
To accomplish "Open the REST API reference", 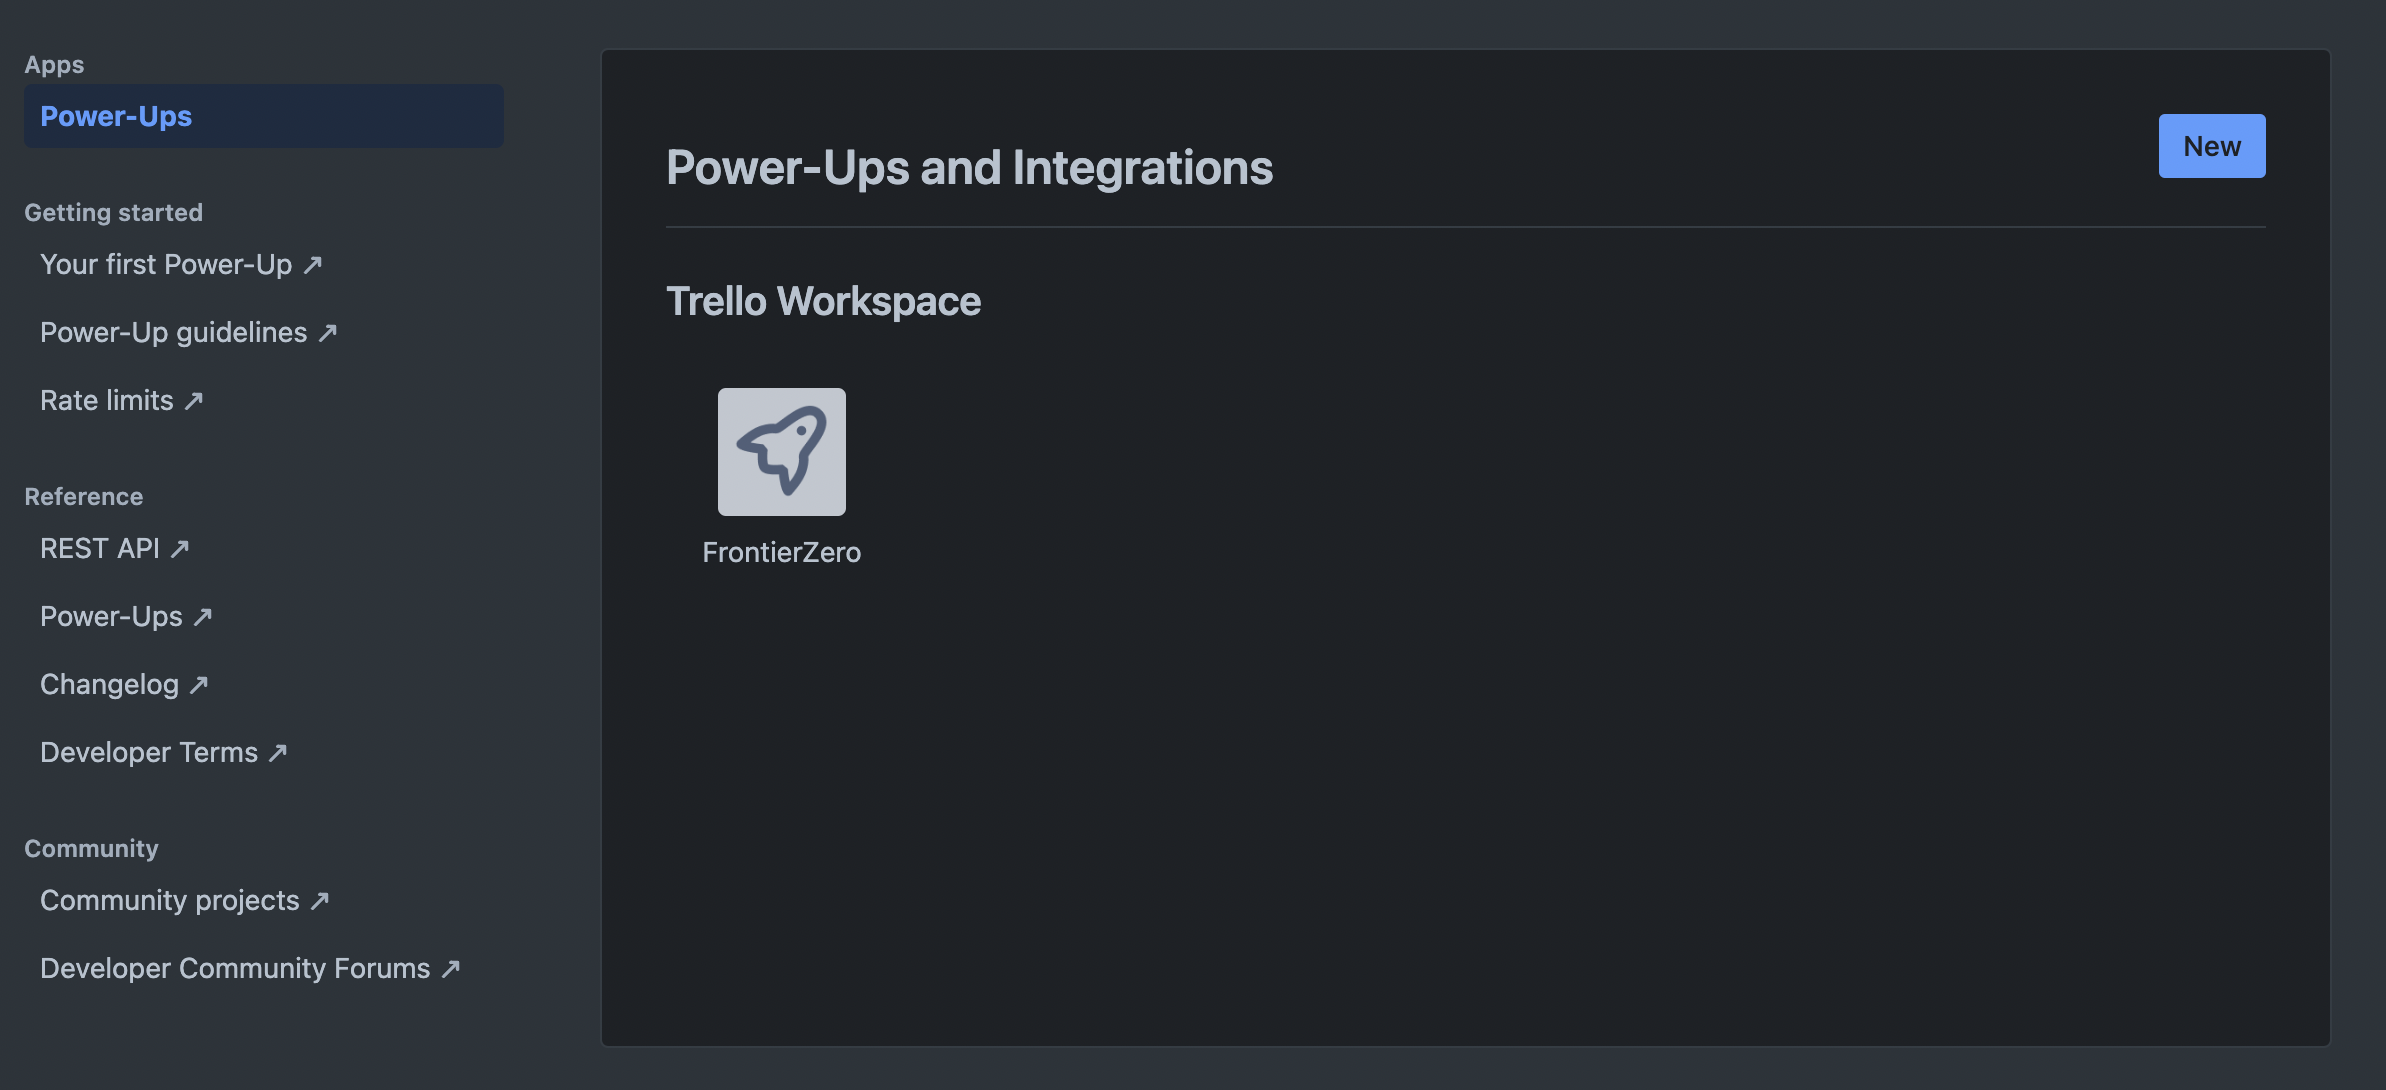I will pyautogui.click(x=100, y=548).
